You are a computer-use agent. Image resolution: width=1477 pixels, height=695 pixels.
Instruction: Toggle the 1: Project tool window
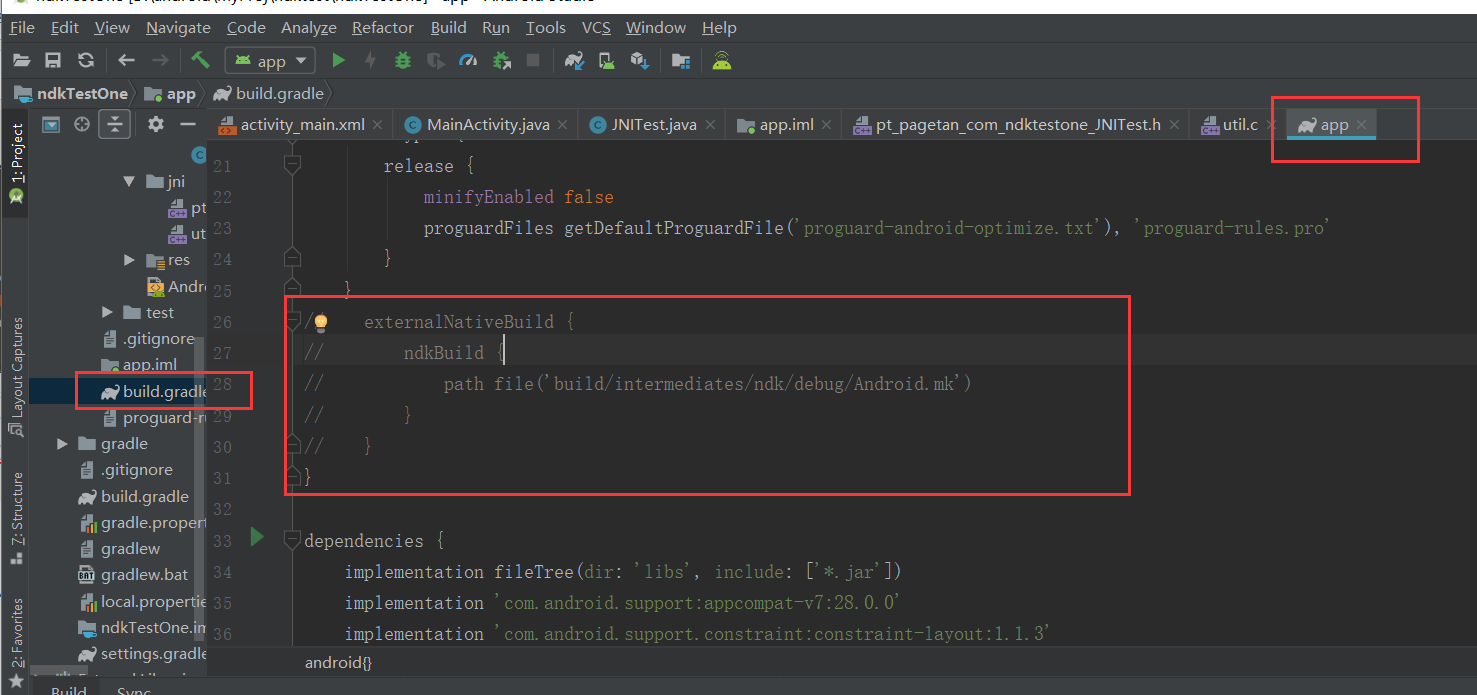(16, 165)
